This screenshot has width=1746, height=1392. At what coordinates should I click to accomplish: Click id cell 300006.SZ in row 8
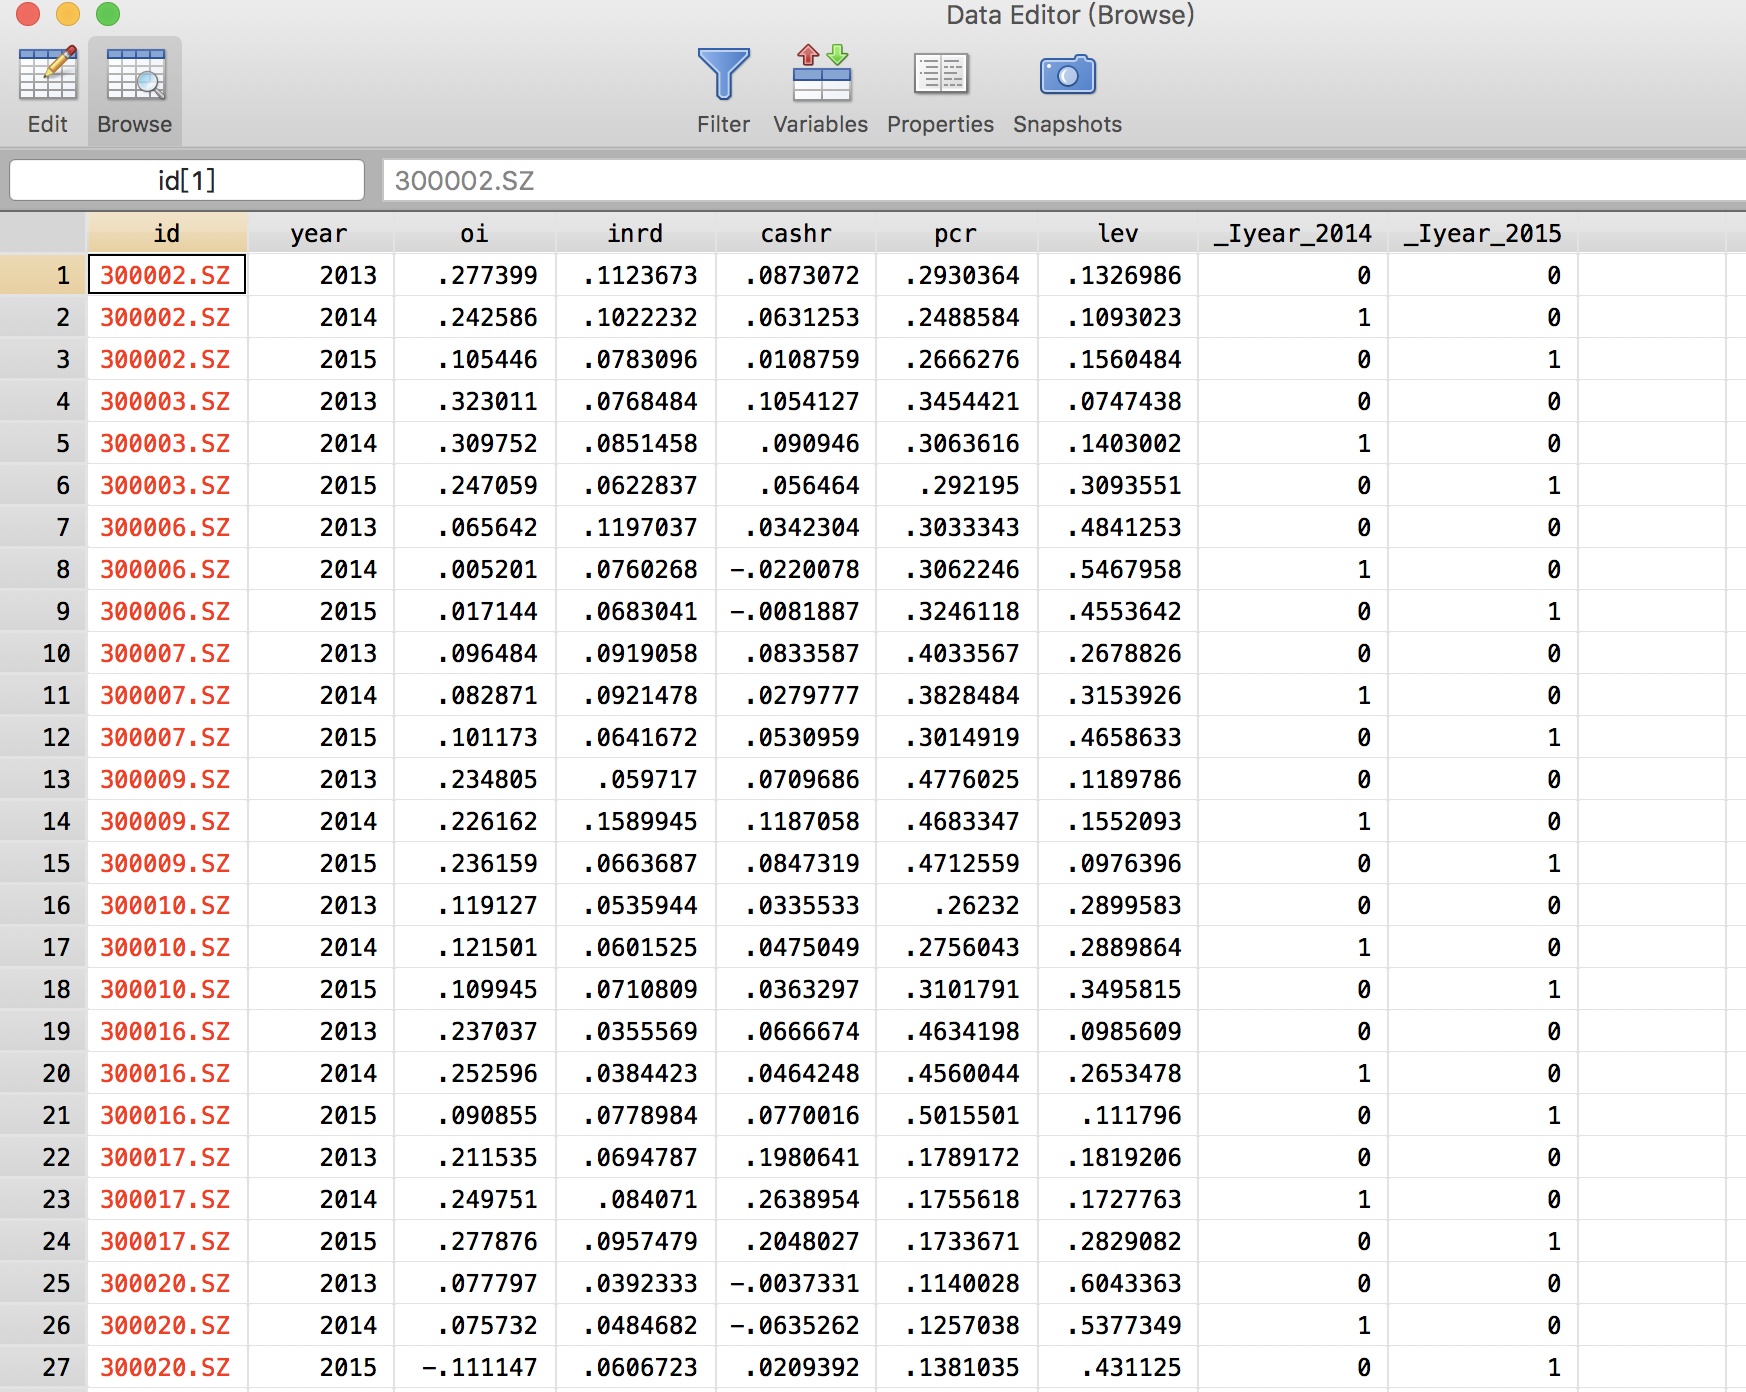click(x=166, y=569)
